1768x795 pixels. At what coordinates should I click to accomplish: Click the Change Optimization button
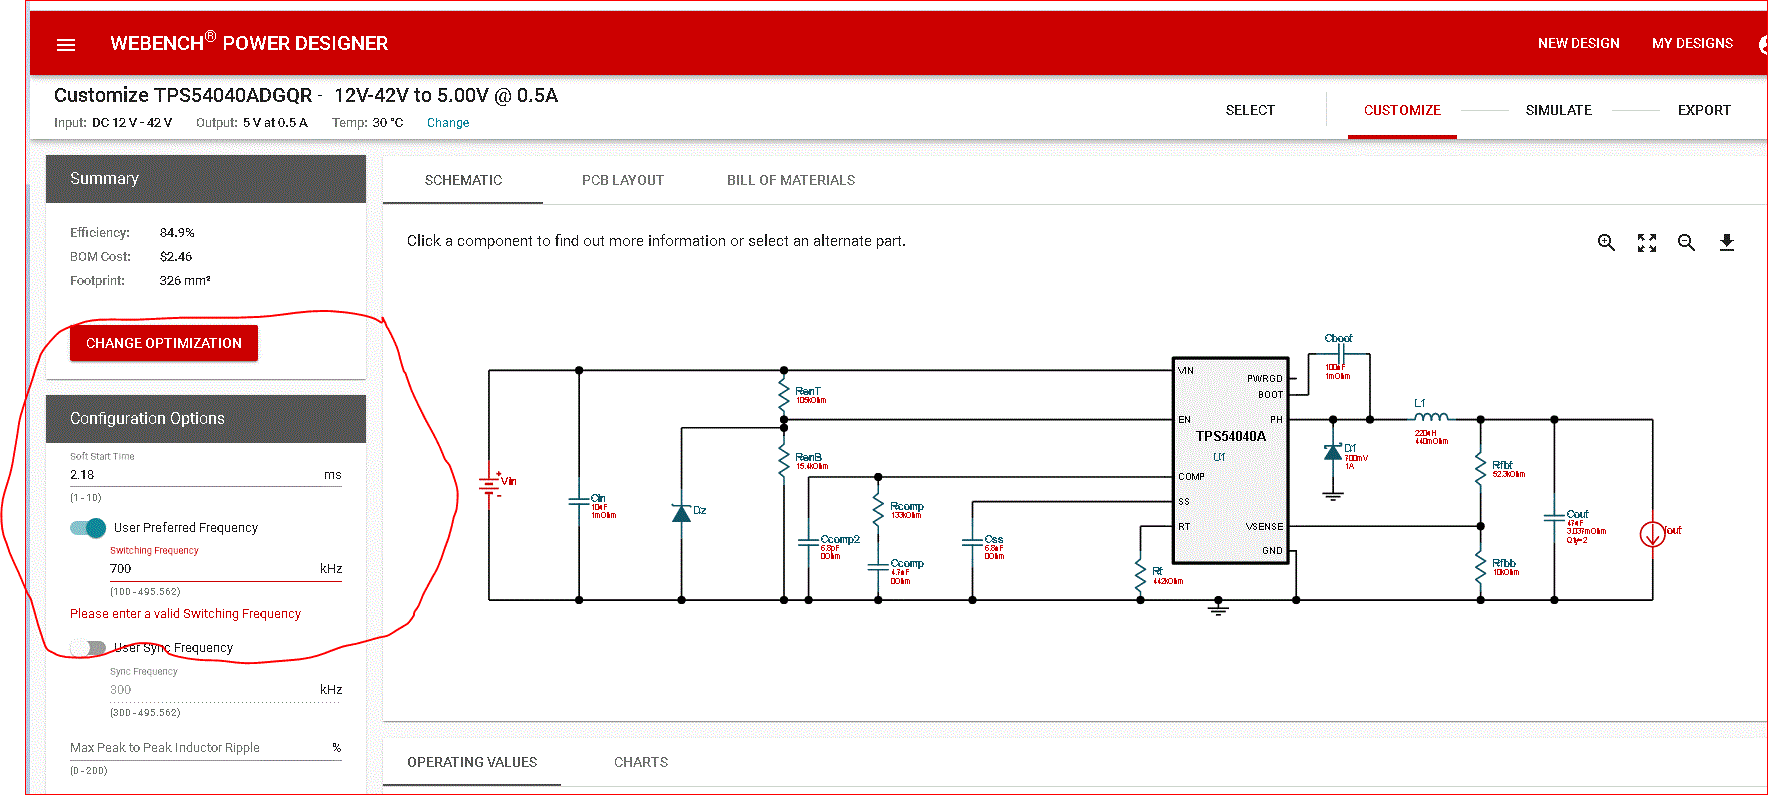pyautogui.click(x=164, y=343)
